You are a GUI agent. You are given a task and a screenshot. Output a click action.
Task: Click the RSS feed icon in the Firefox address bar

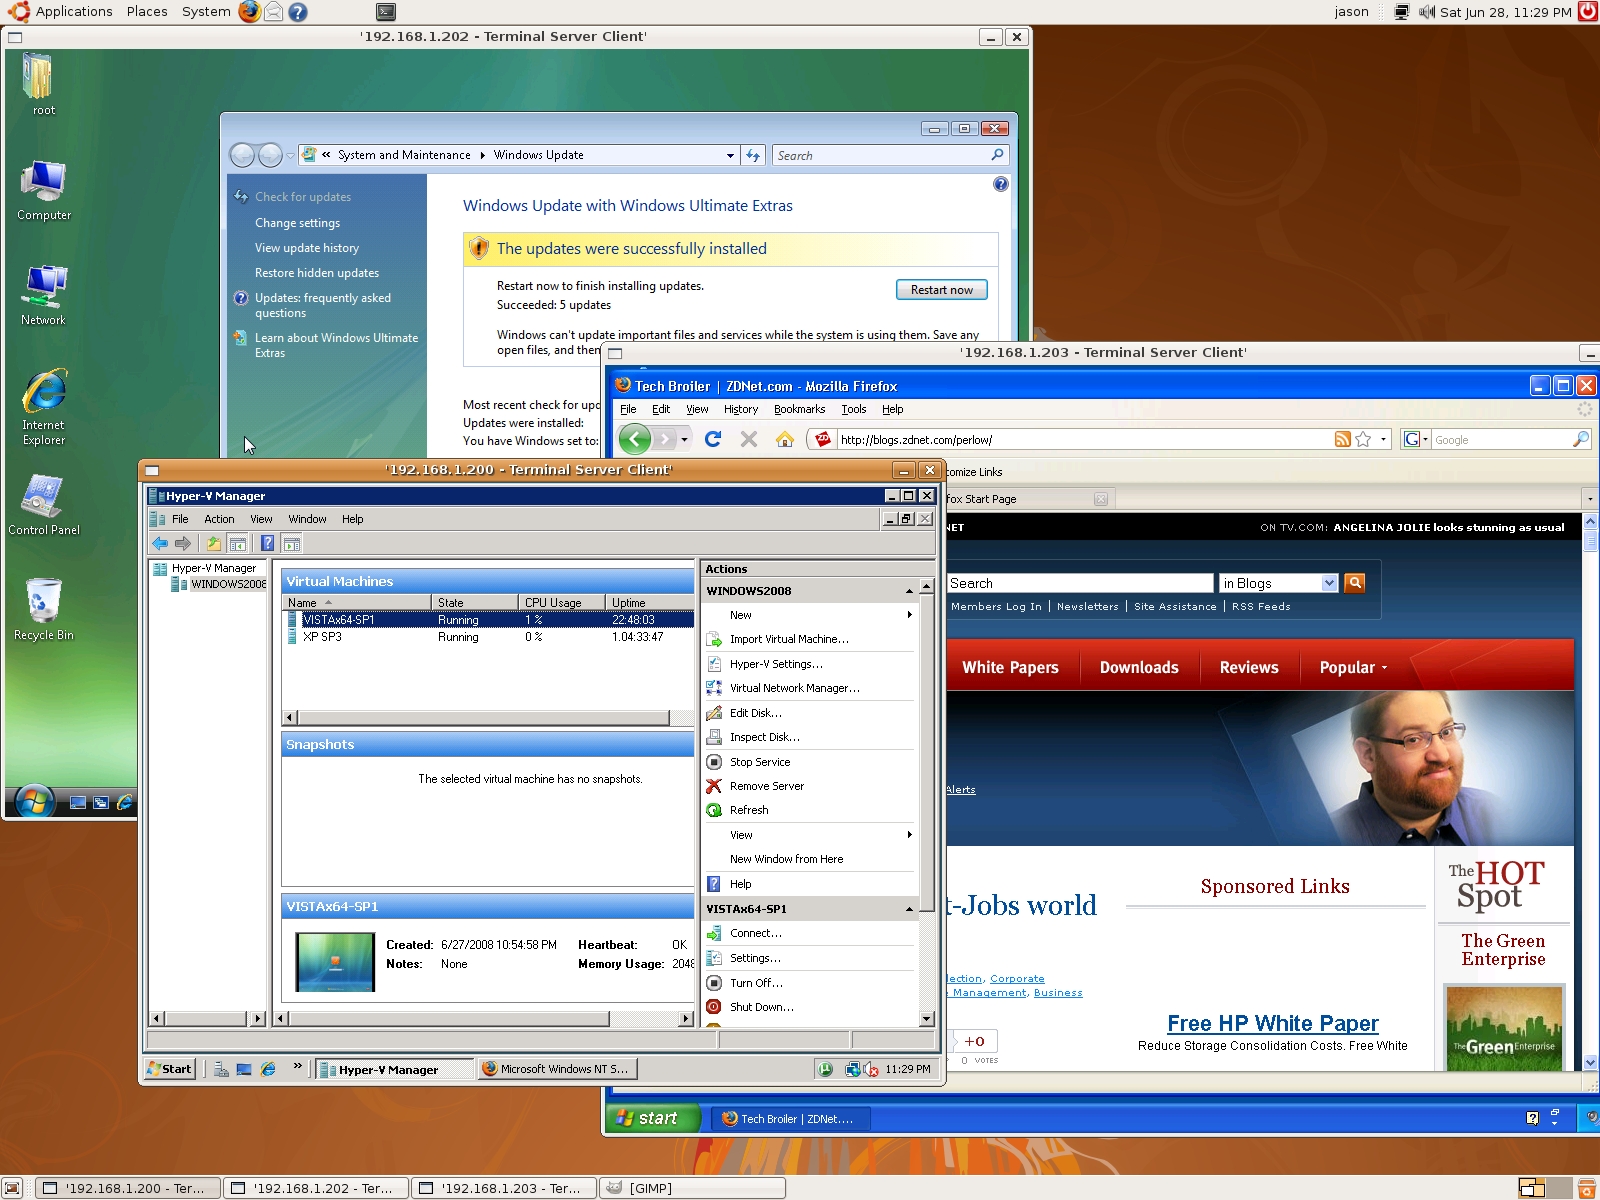[x=1343, y=439]
